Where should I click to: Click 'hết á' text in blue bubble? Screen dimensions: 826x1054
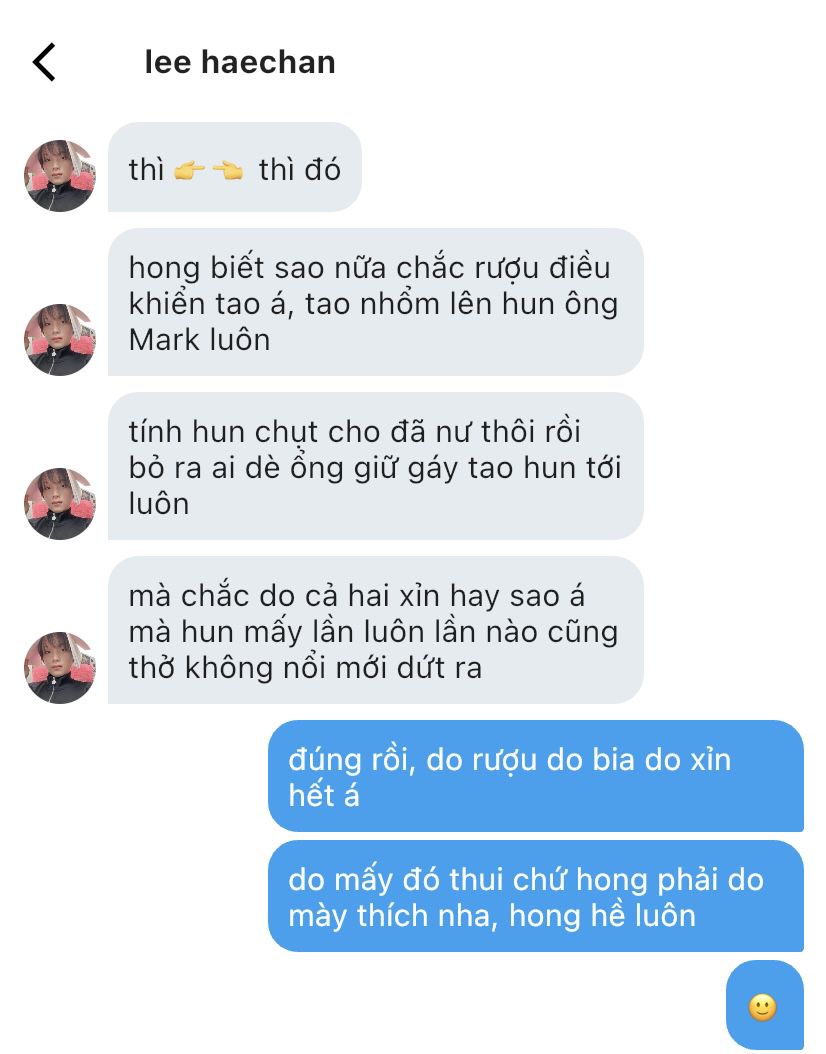(x=324, y=796)
